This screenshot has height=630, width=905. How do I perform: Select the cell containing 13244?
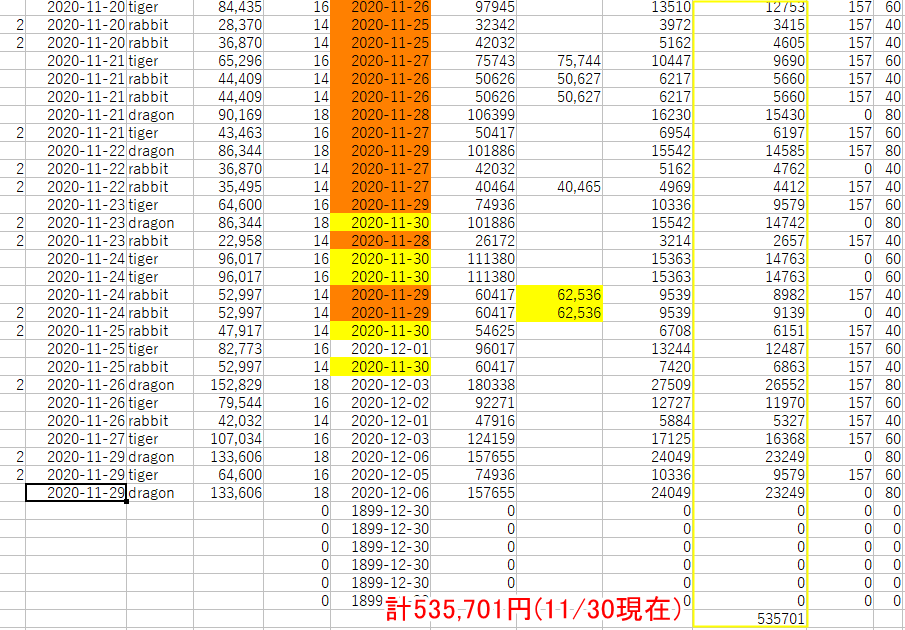pyautogui.click(x=648, y=349)
